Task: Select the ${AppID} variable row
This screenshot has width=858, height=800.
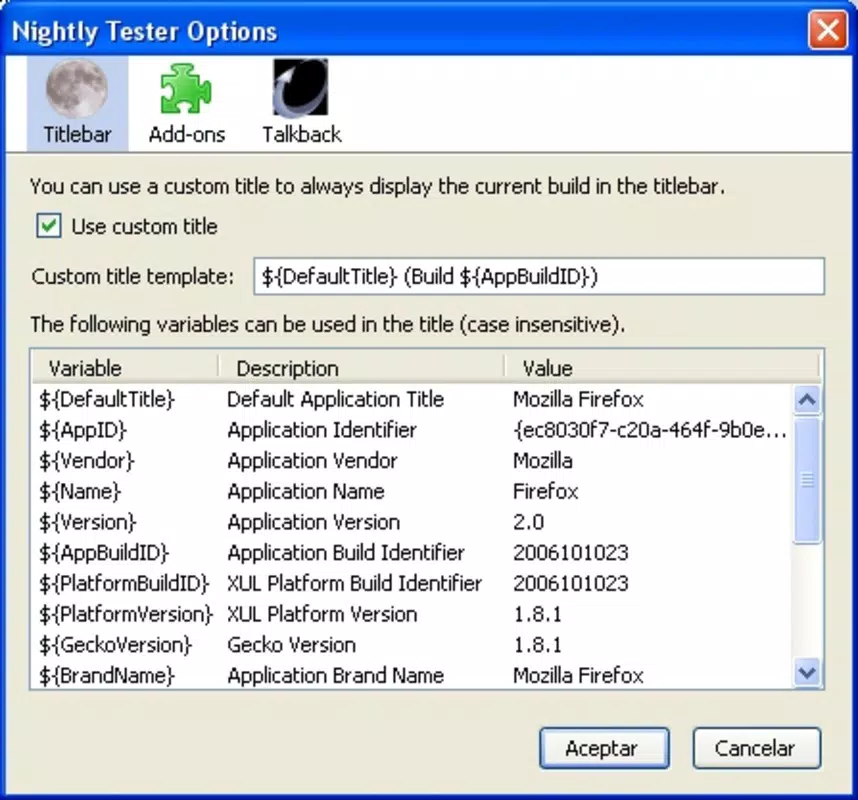Action: coord(411,430)
